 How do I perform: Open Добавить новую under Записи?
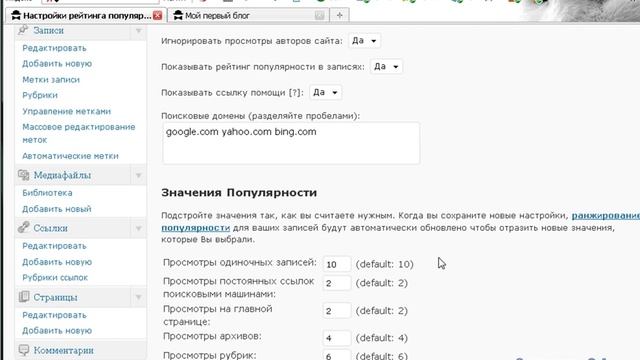tap(57, 64)
